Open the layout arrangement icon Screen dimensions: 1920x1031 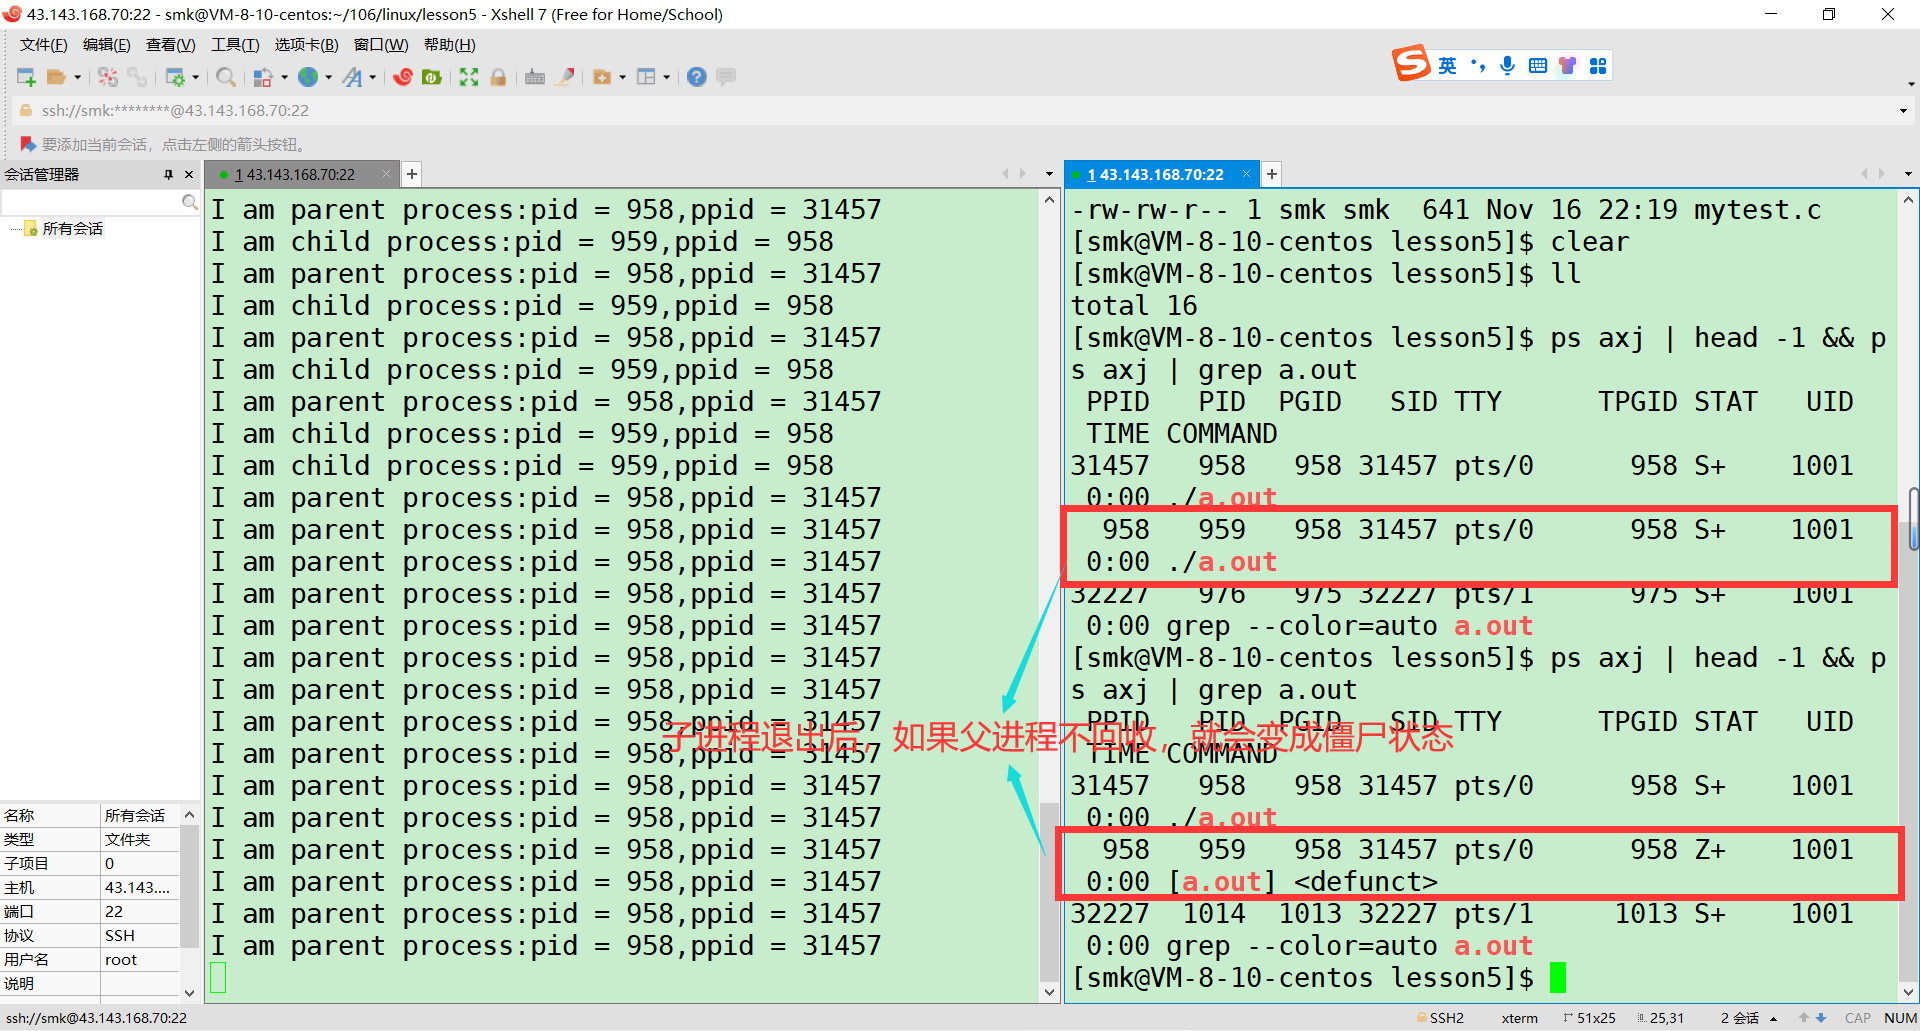tap(646, 77)
